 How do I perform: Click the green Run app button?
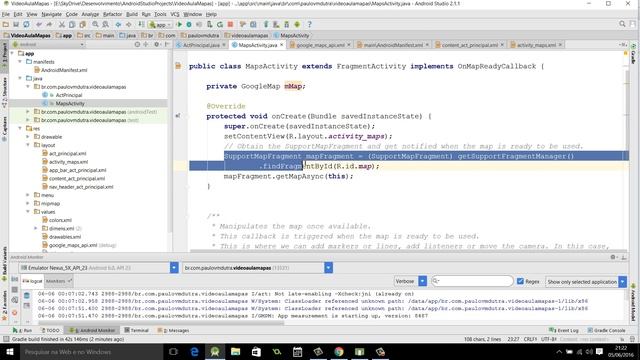(179, 24)
